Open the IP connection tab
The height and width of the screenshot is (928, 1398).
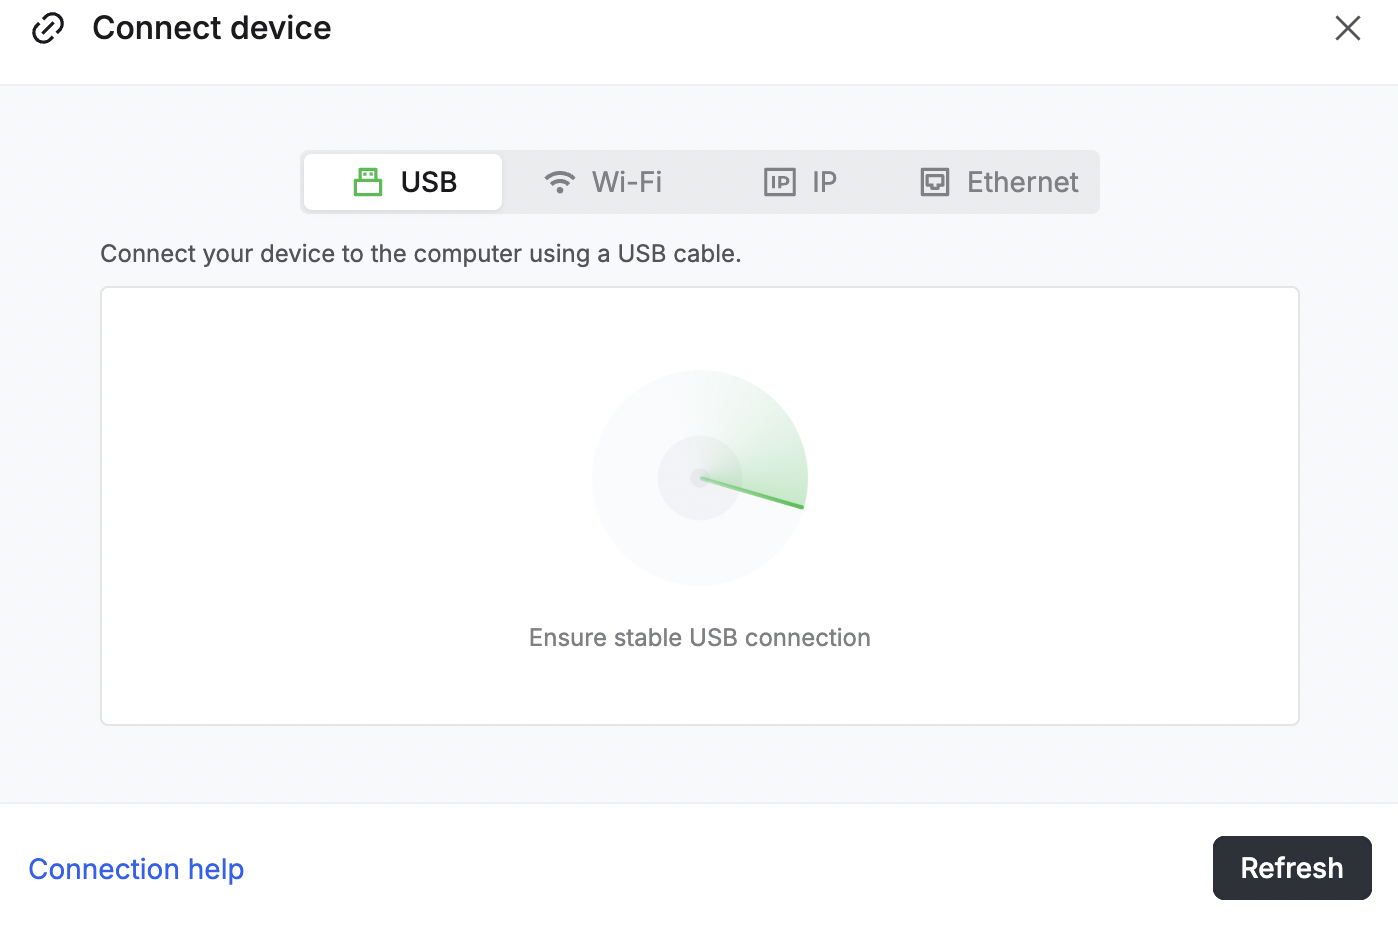point(824,182)
